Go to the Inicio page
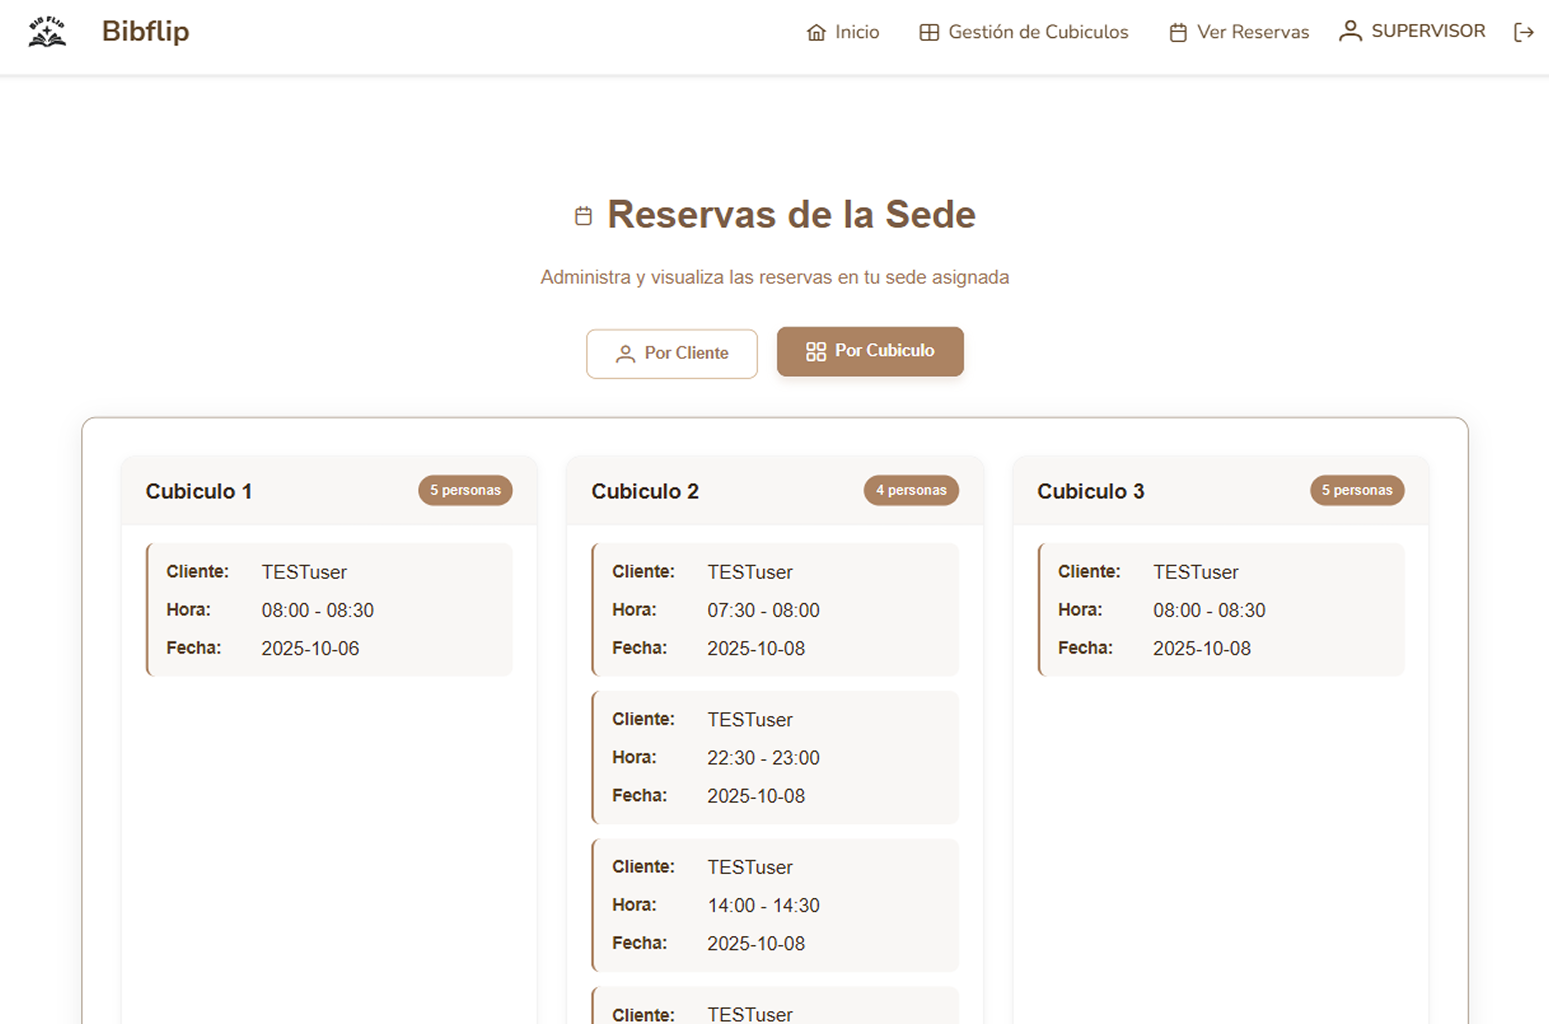This screenshot has height=1024, width=1549. tap(843, 32)
